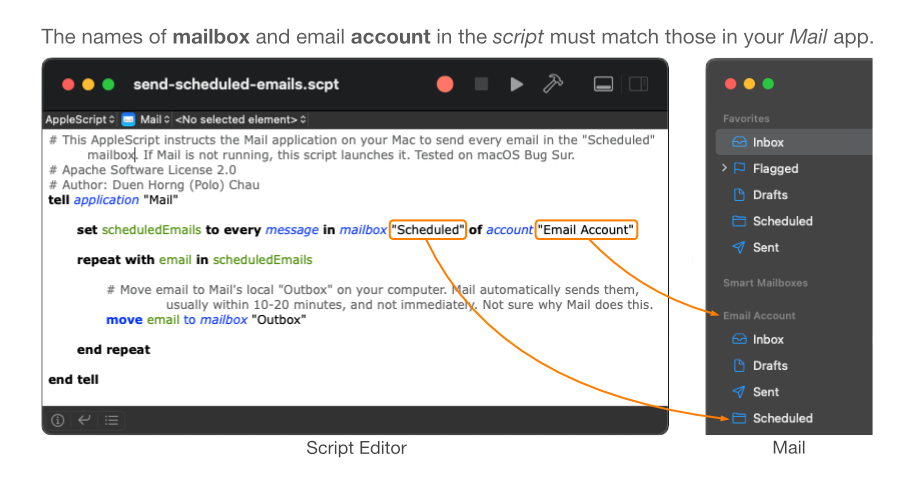Toggle the right sidebar pane icon
Image resolution: width=914 pixels, height=478 pixels.
(x=639, y=85)
